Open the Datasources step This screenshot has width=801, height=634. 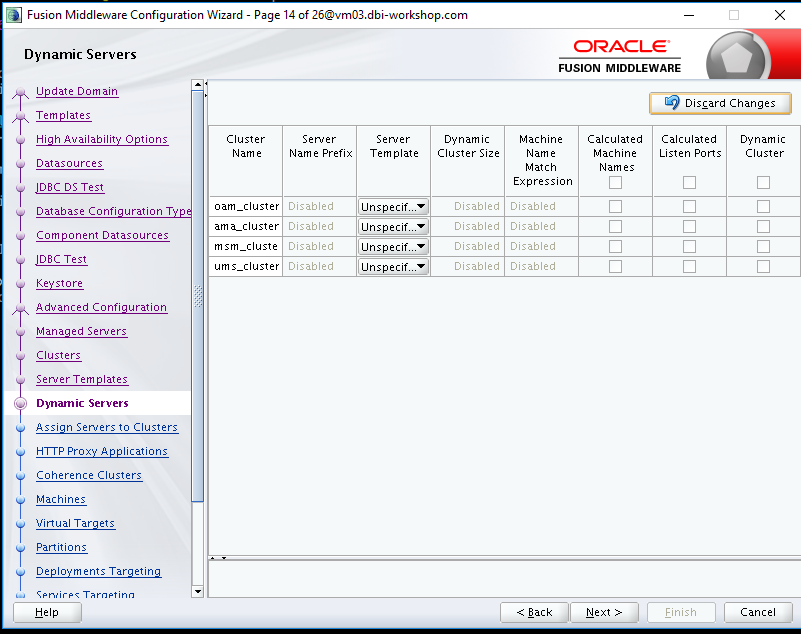point(69,163)
